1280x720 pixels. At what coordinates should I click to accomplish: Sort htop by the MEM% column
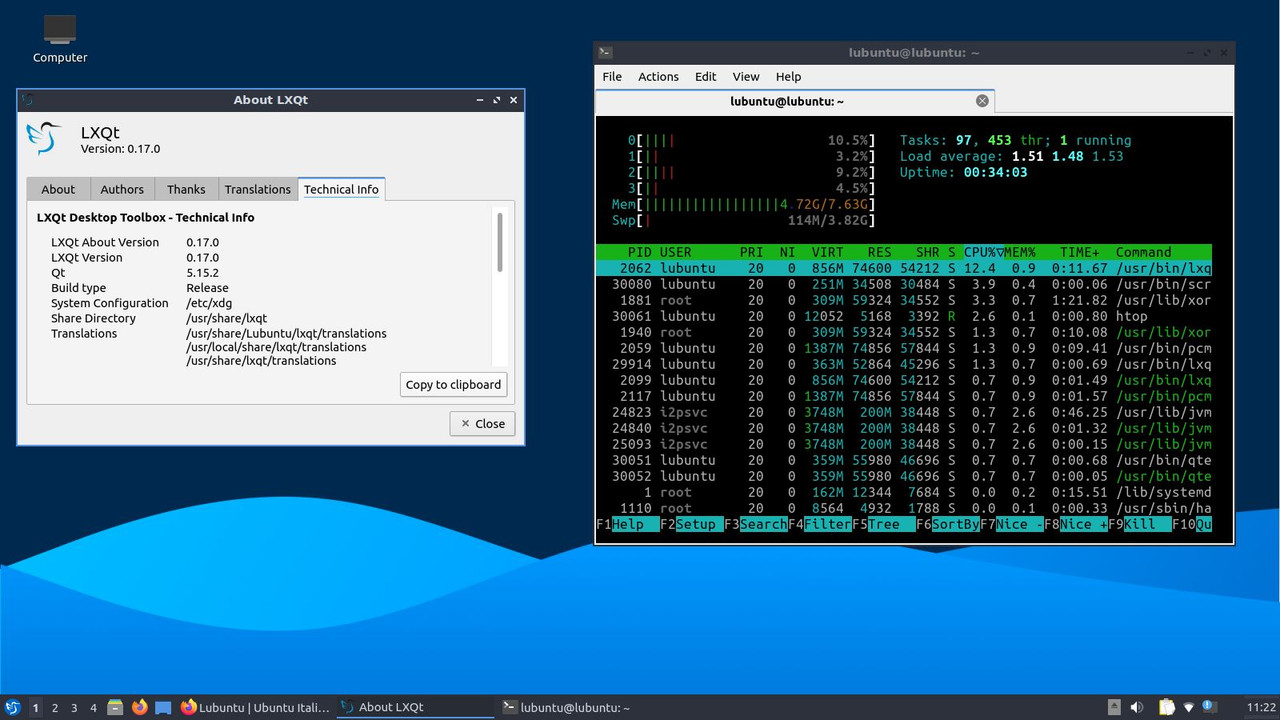(1022, 252)
